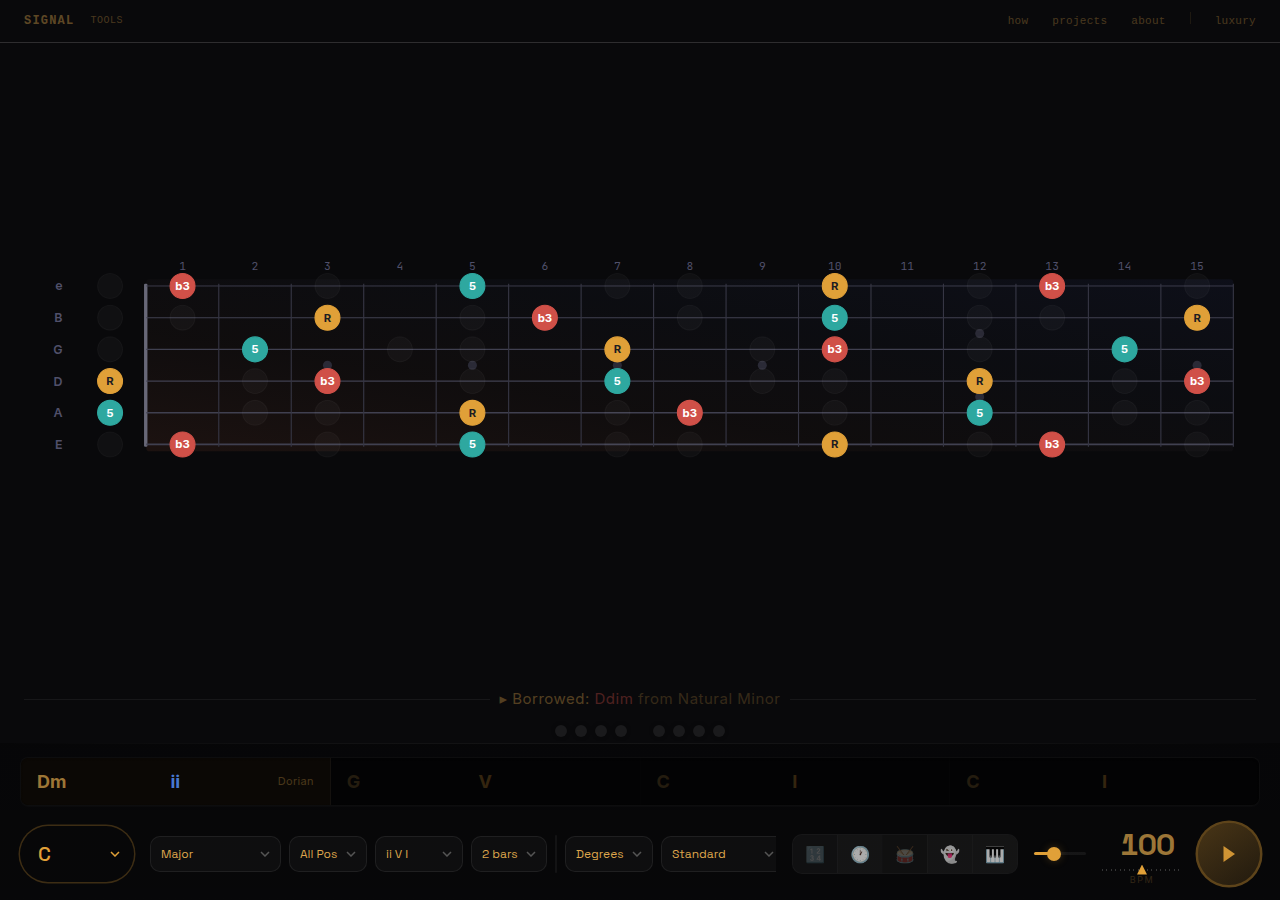Screen dimensions: 1280x900
Task: Adjust the volume slider near BPM
Action: [x=1053, y=854]
